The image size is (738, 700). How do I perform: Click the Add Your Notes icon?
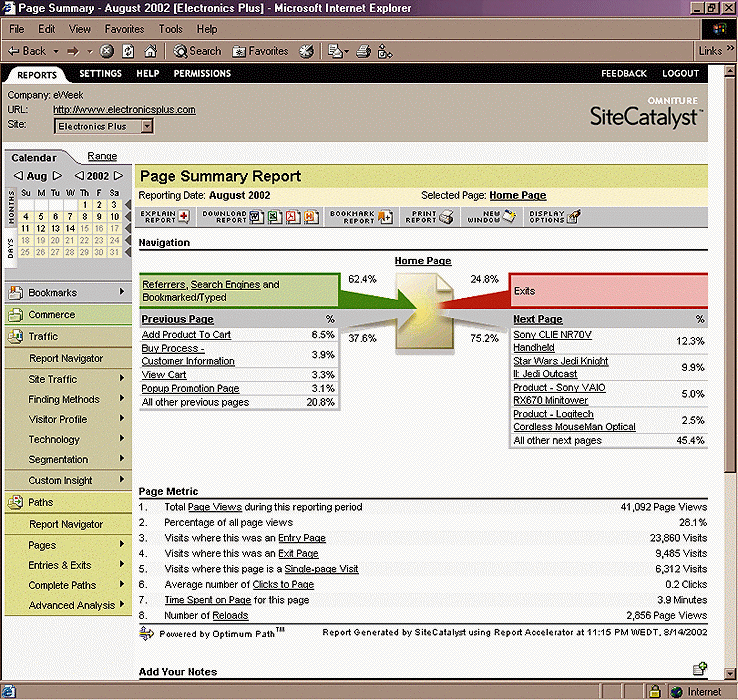point(700,668)
